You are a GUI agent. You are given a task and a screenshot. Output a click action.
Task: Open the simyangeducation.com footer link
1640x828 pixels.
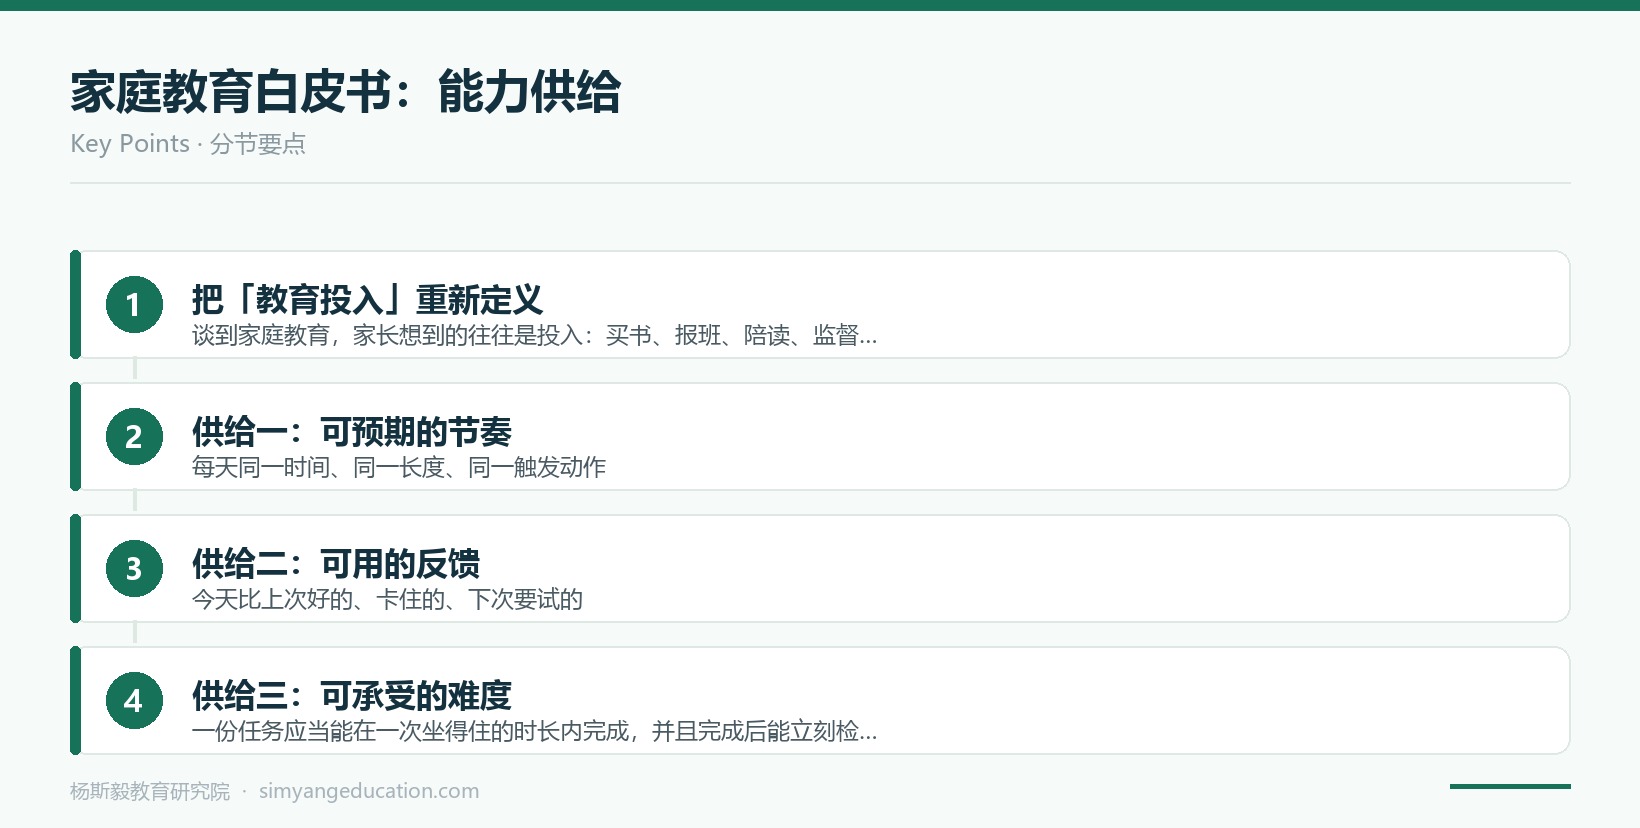click(369, 791)
